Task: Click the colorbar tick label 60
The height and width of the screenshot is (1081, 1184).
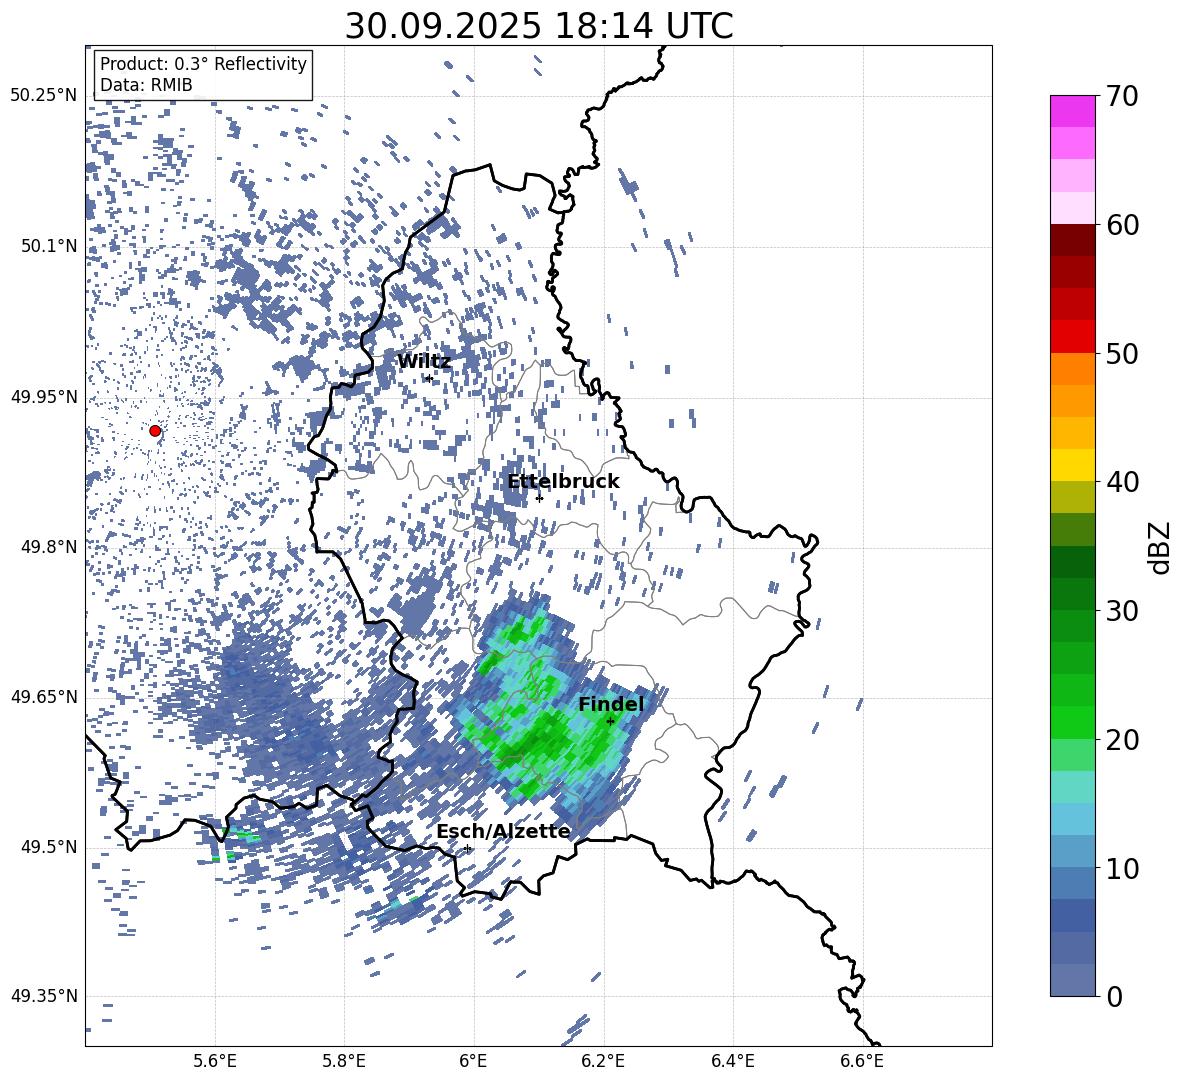Action: pos(1122,225)
